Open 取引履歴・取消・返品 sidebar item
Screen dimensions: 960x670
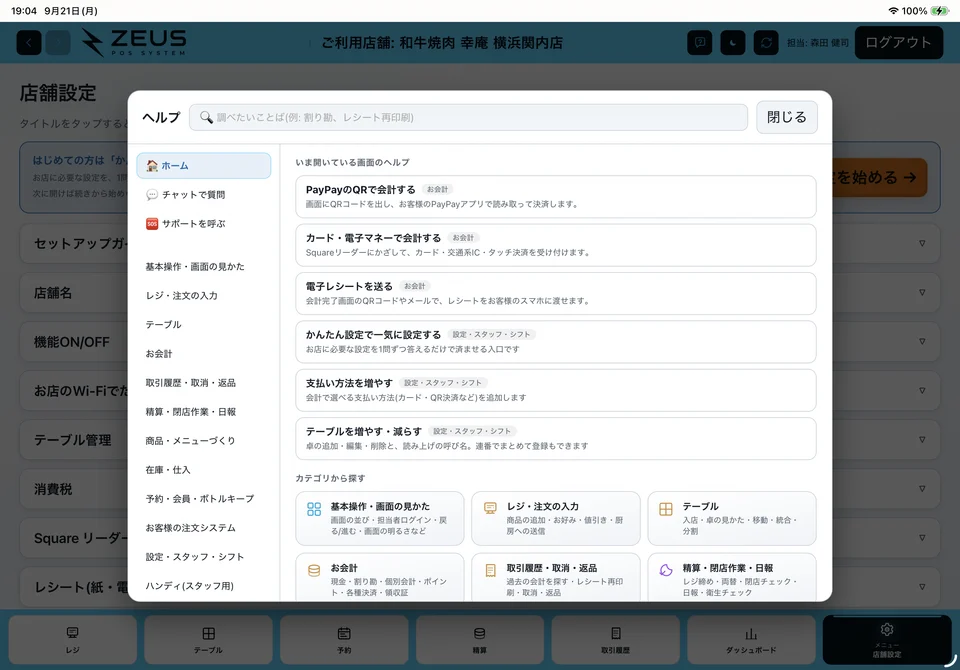pos(204,383)
